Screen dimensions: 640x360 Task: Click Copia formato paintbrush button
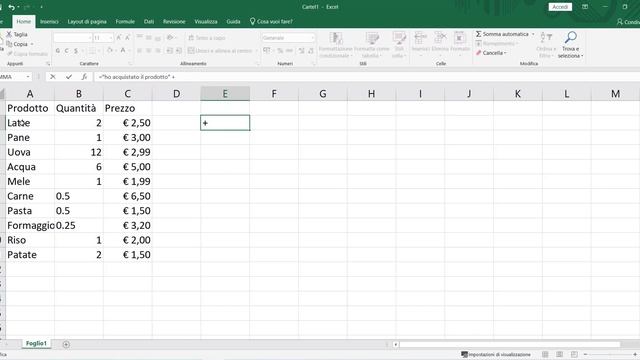(x=27, y=53)
